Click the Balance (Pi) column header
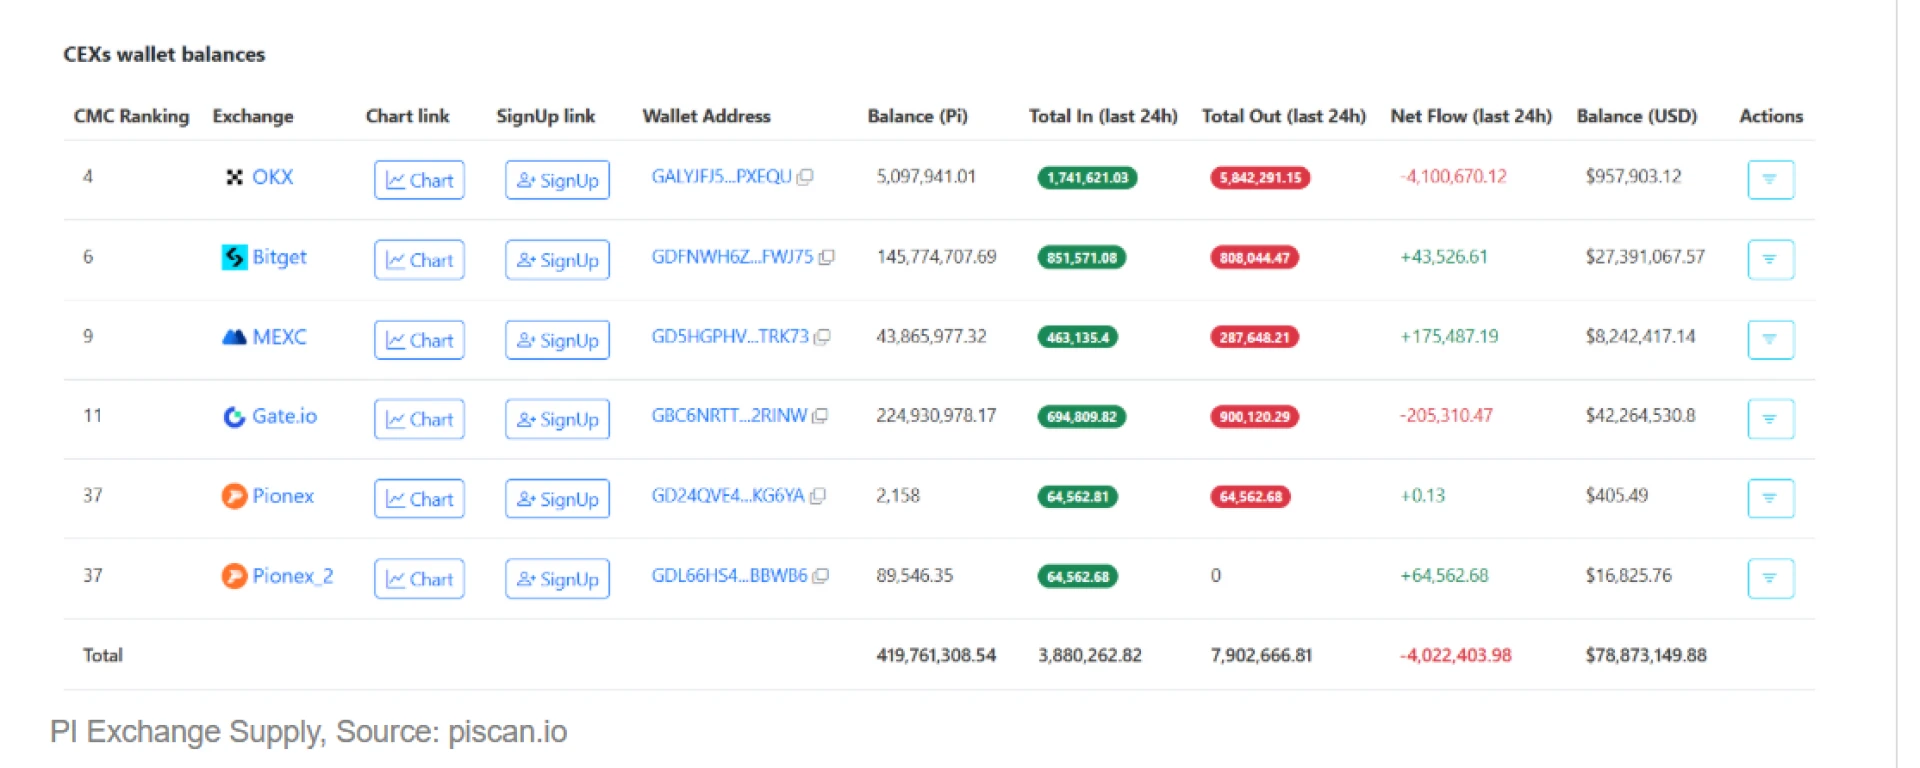Screen dimensions: 1920x768 coord(917,116)
